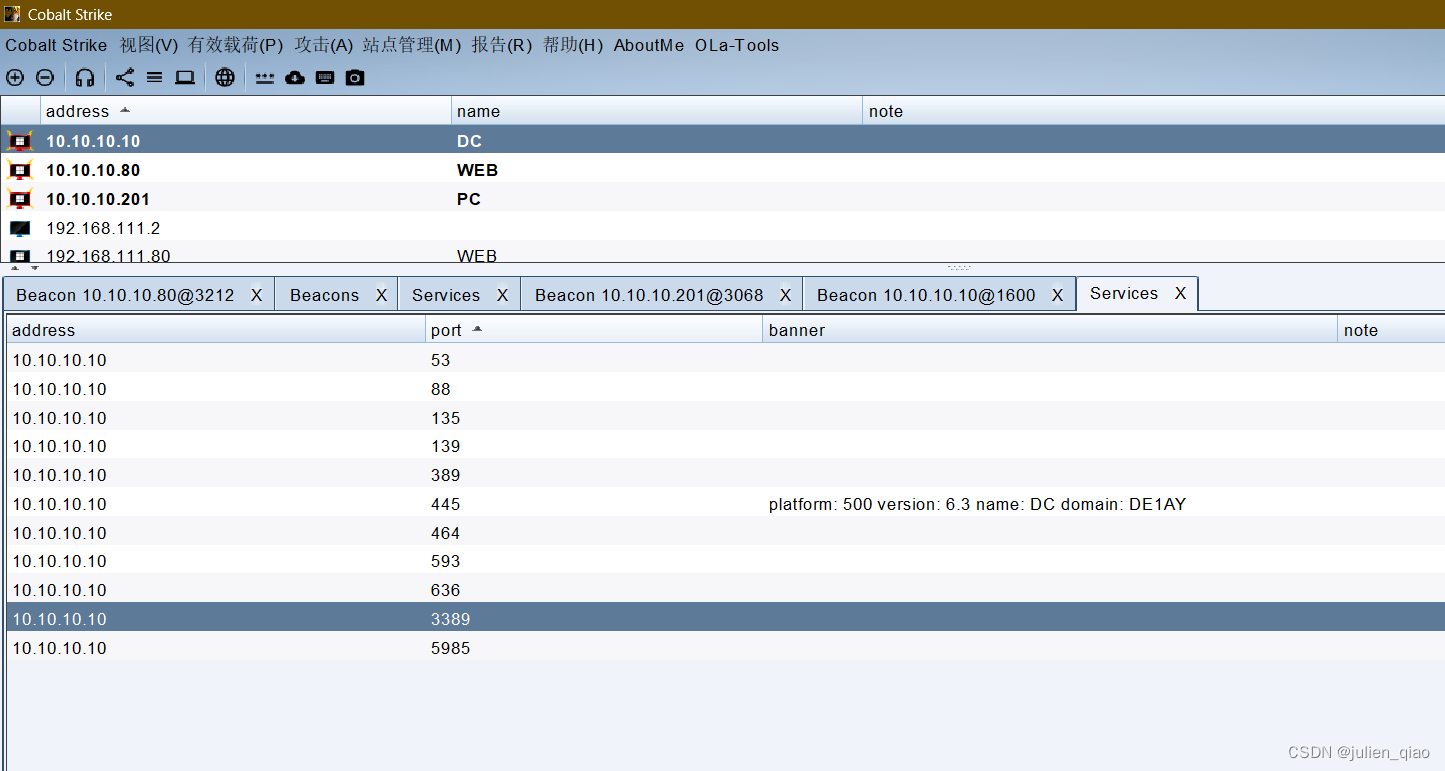View credentials via the asterisks icon
This screenshot has width=1445, height=771.
click(264, 78)
